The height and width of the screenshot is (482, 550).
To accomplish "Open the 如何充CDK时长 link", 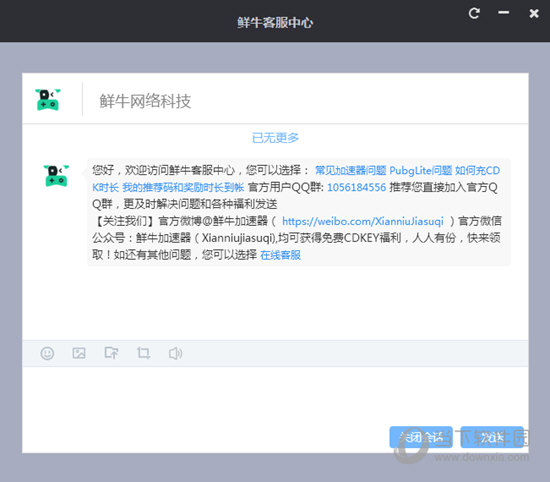I will coord(477,170).
